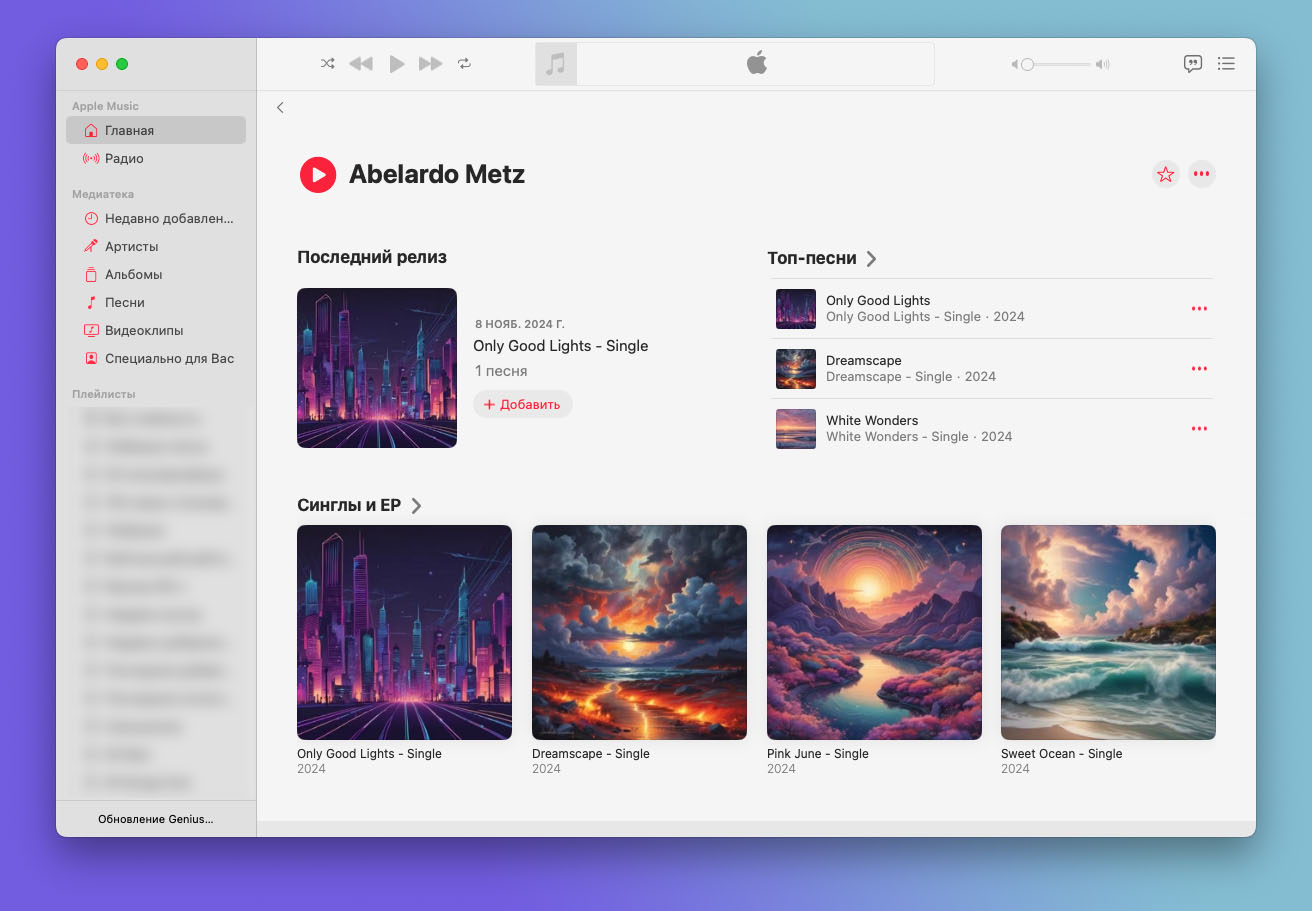The width and height of the screenshot is (1312, 911).
Task: Show the Up Next queue list
Action: click(1226, 64)
